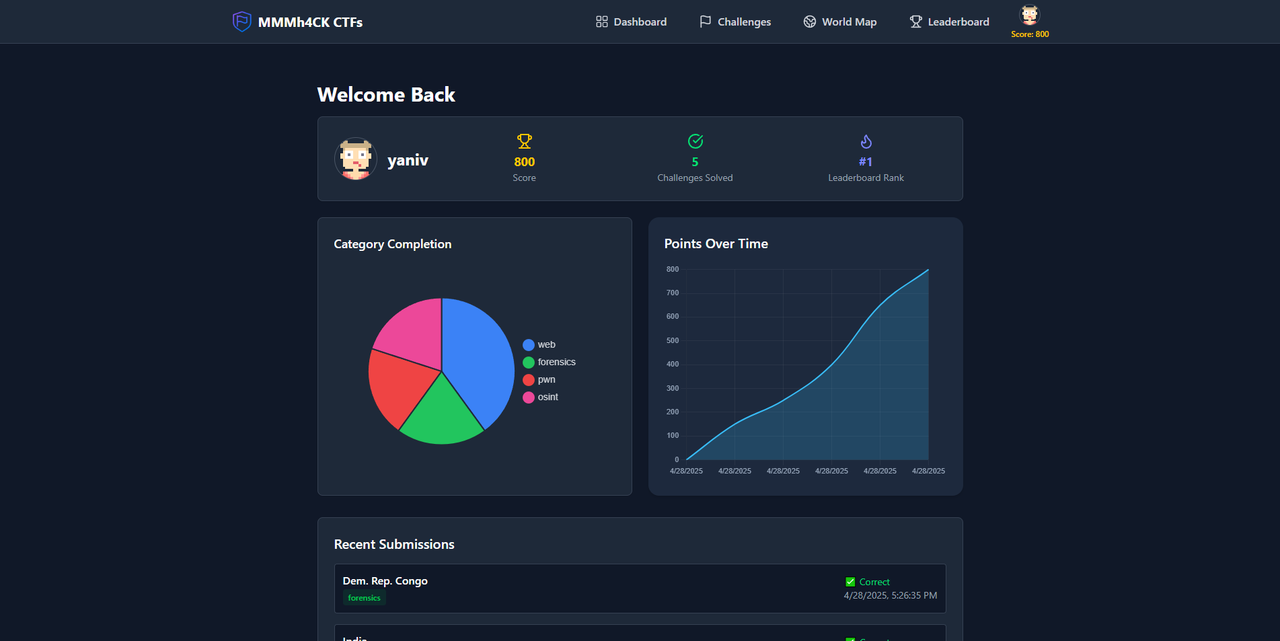Click the green forensics pie slice
1280x641 pixels.
pyautogui.click(x=440, y=412)
